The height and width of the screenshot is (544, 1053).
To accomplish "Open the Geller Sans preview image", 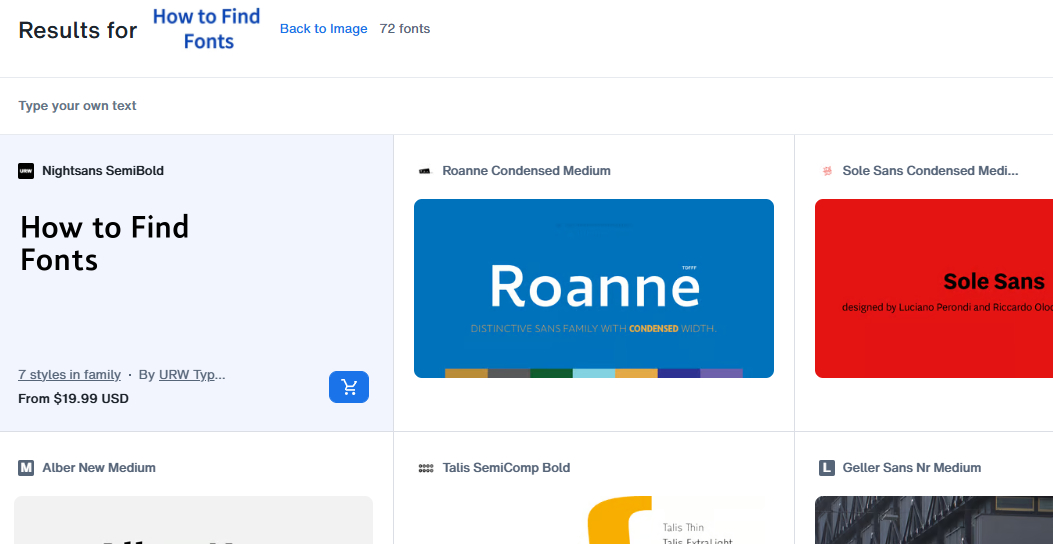I will (934, 520).
